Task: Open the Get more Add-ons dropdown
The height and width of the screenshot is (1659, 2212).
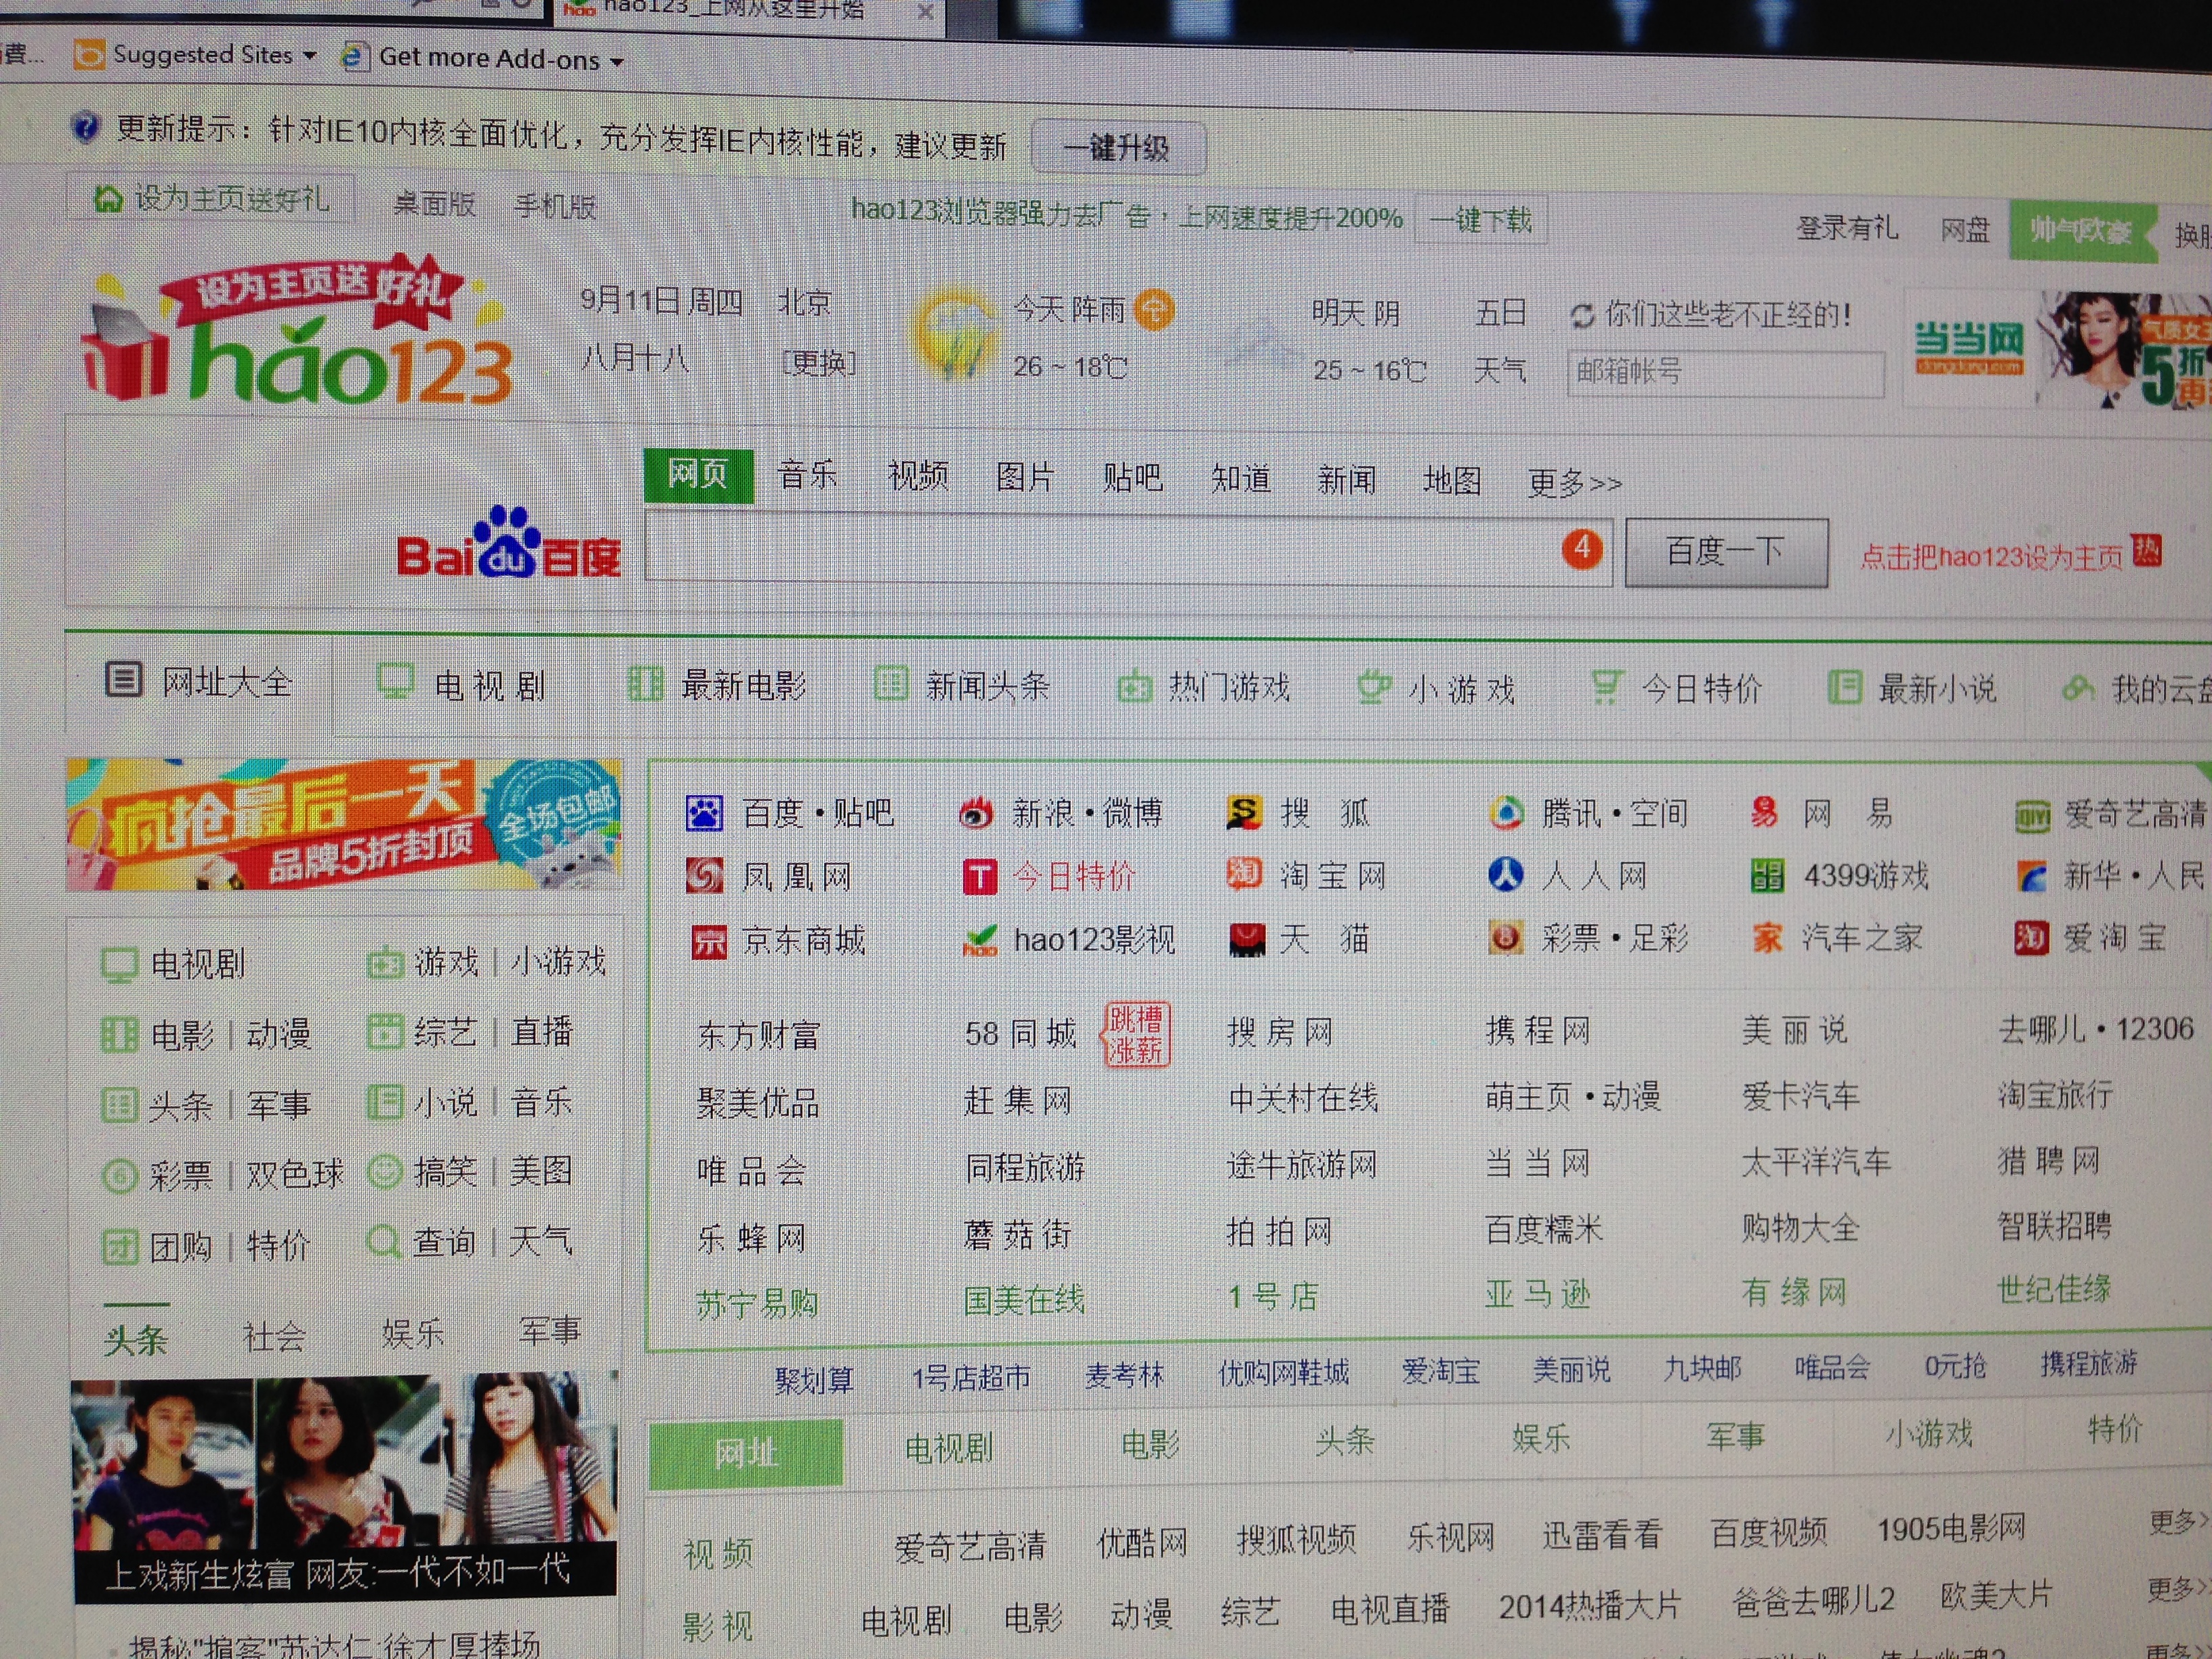Action: point(484,58)
